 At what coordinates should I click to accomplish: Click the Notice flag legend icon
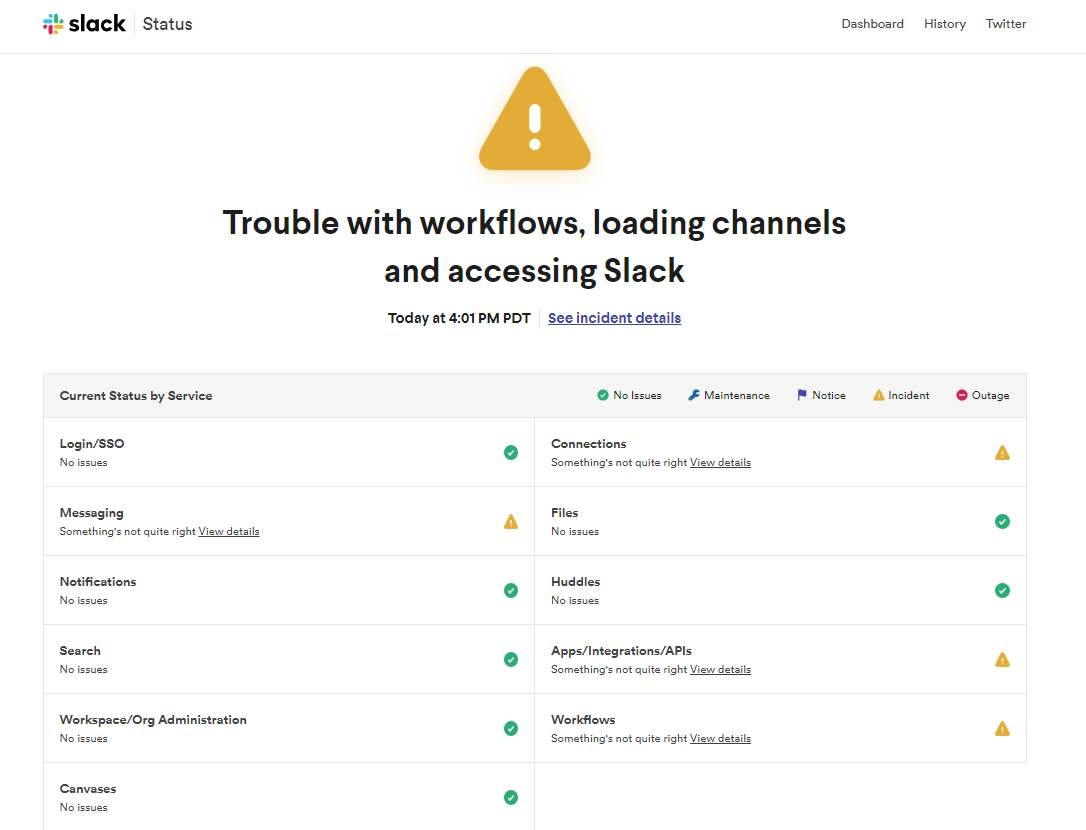[800, 394]
